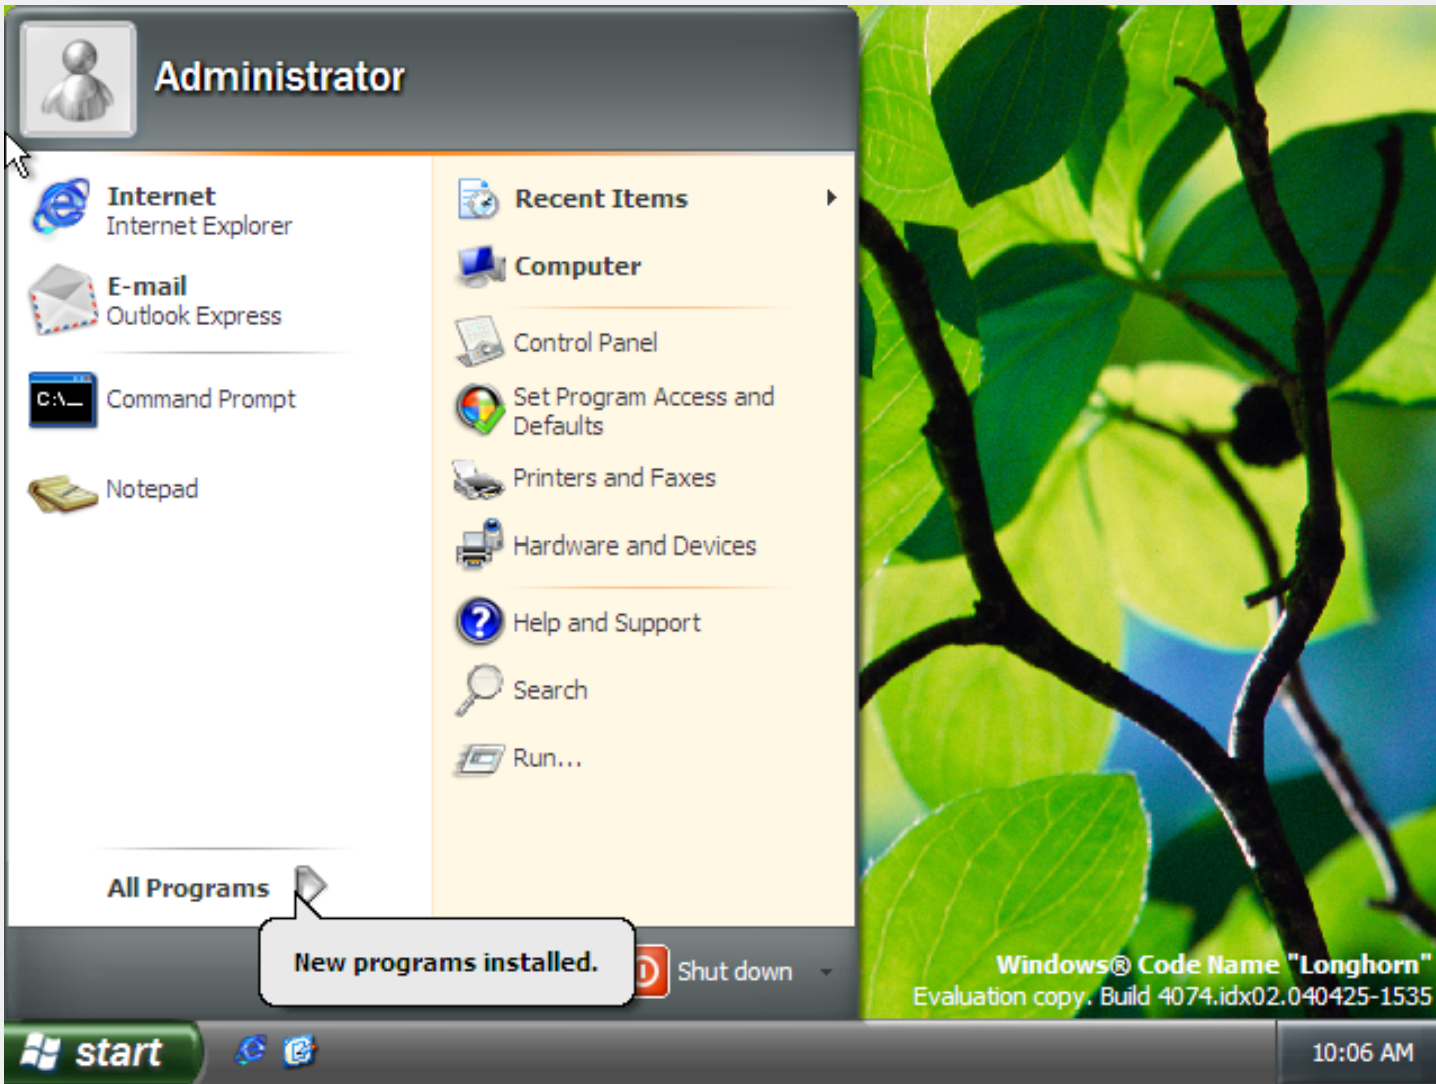Click the Shut down text button
1436x1084 pixels.
(x=735, y=971)
